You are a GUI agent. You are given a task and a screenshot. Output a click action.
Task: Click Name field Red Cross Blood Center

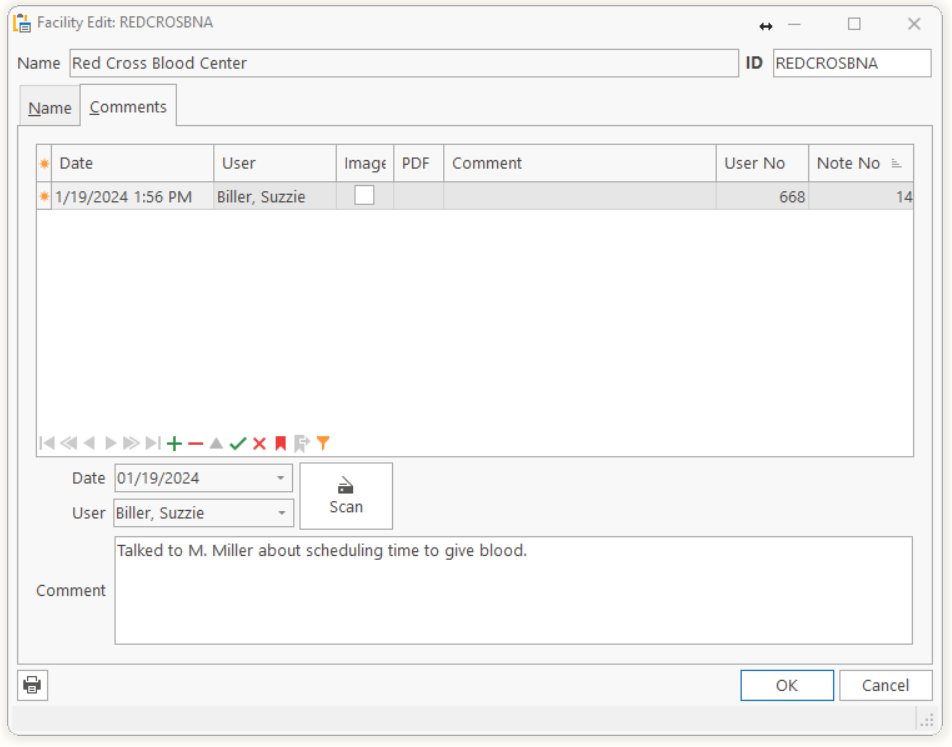404,63
